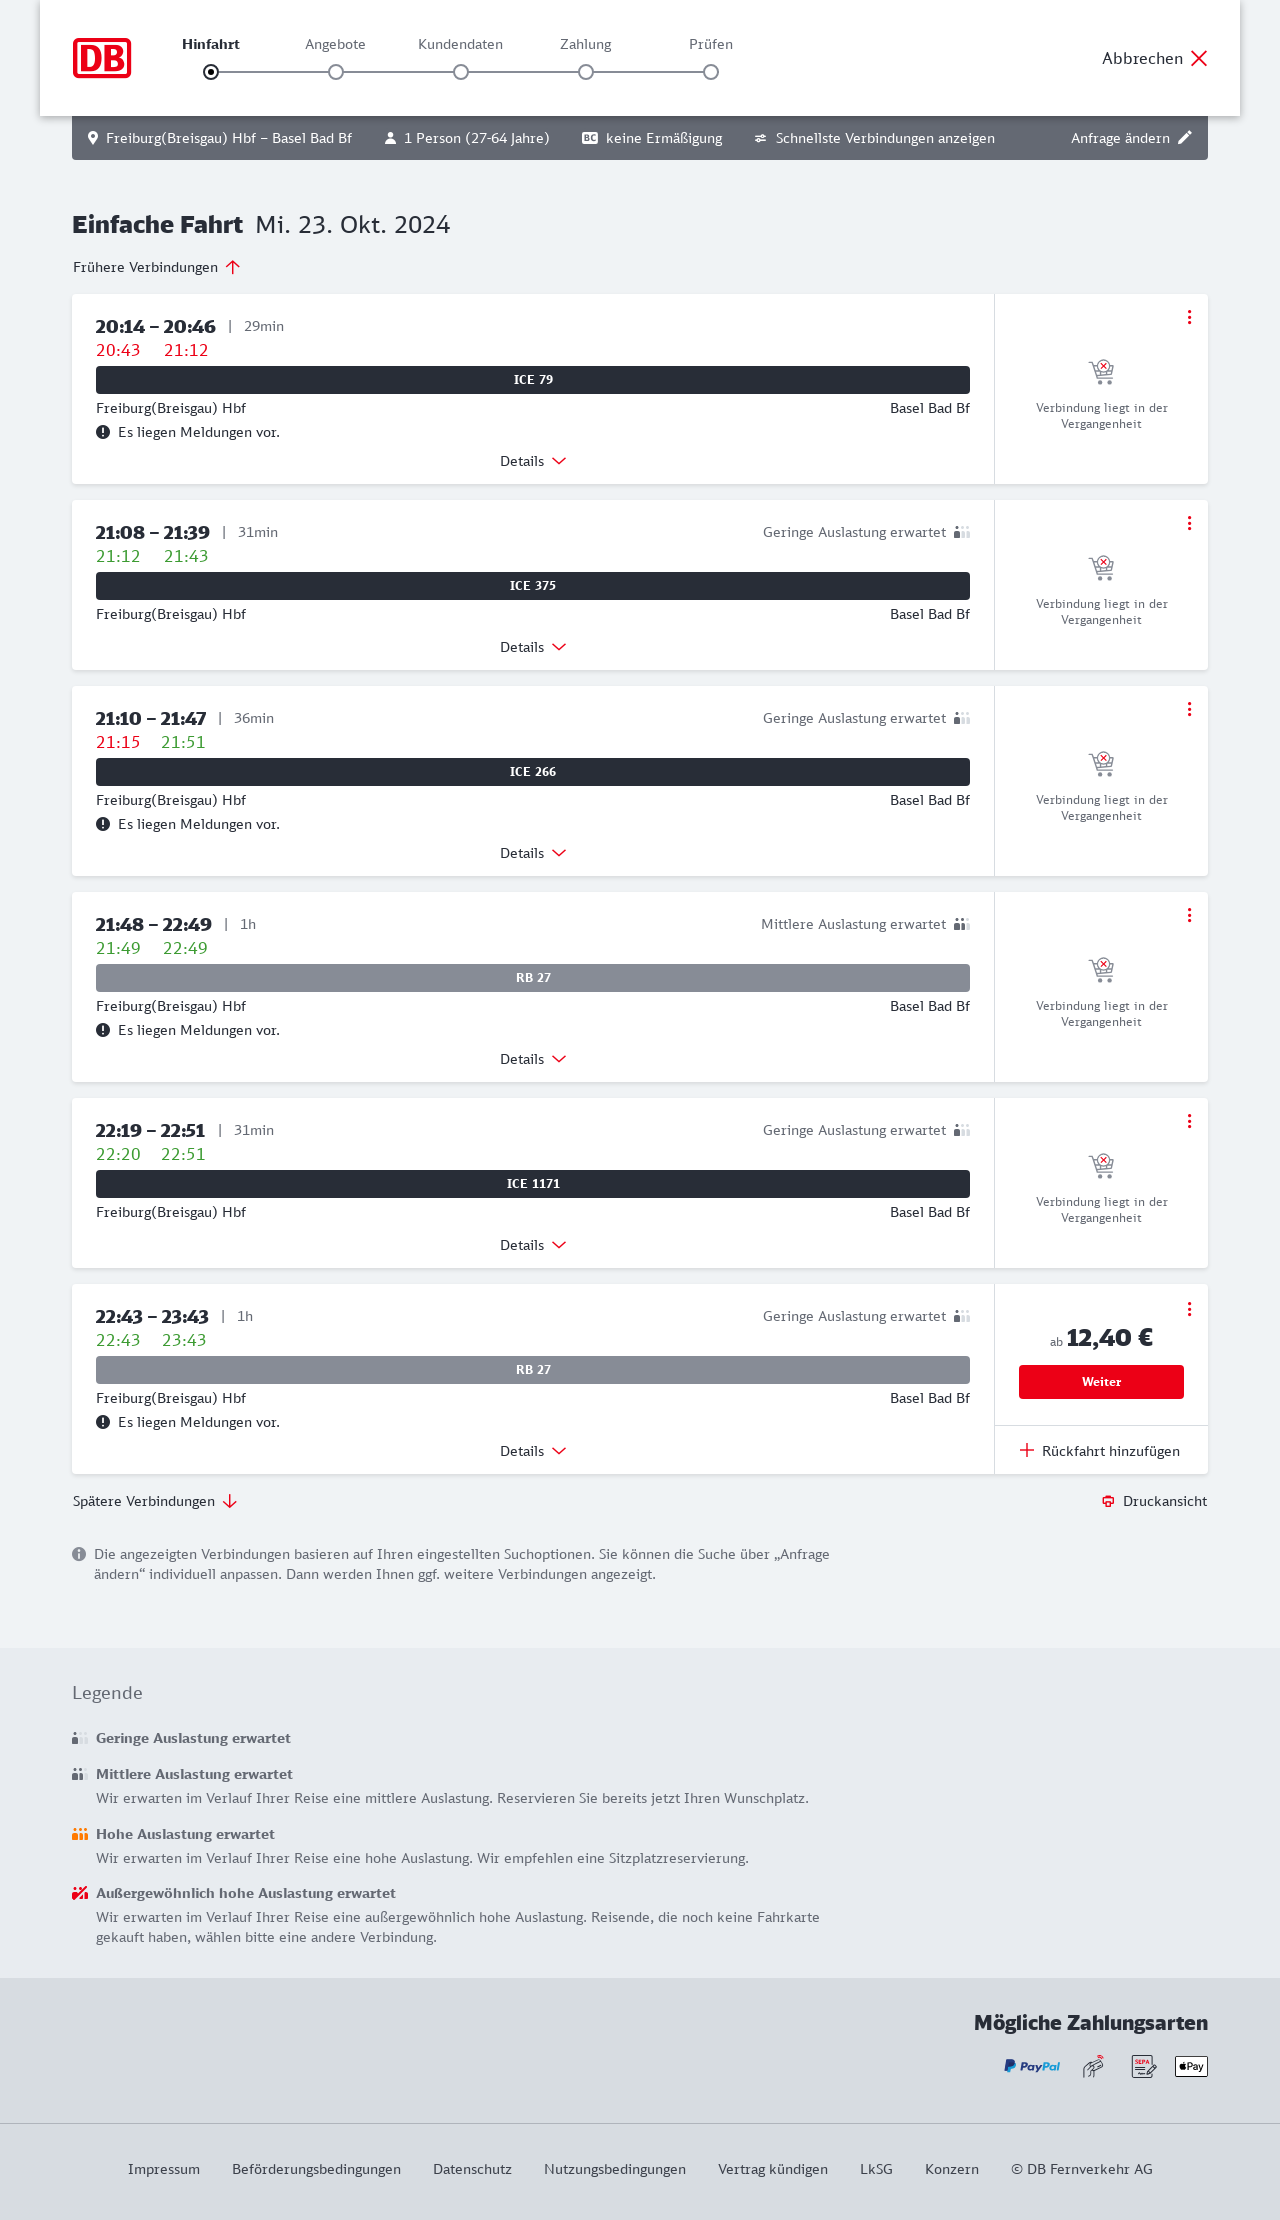Image resolution: width=1280 pixels, height=2220 pixels.
Task: Click the Hinfahrt step radio circle
Action: [211, 72]
